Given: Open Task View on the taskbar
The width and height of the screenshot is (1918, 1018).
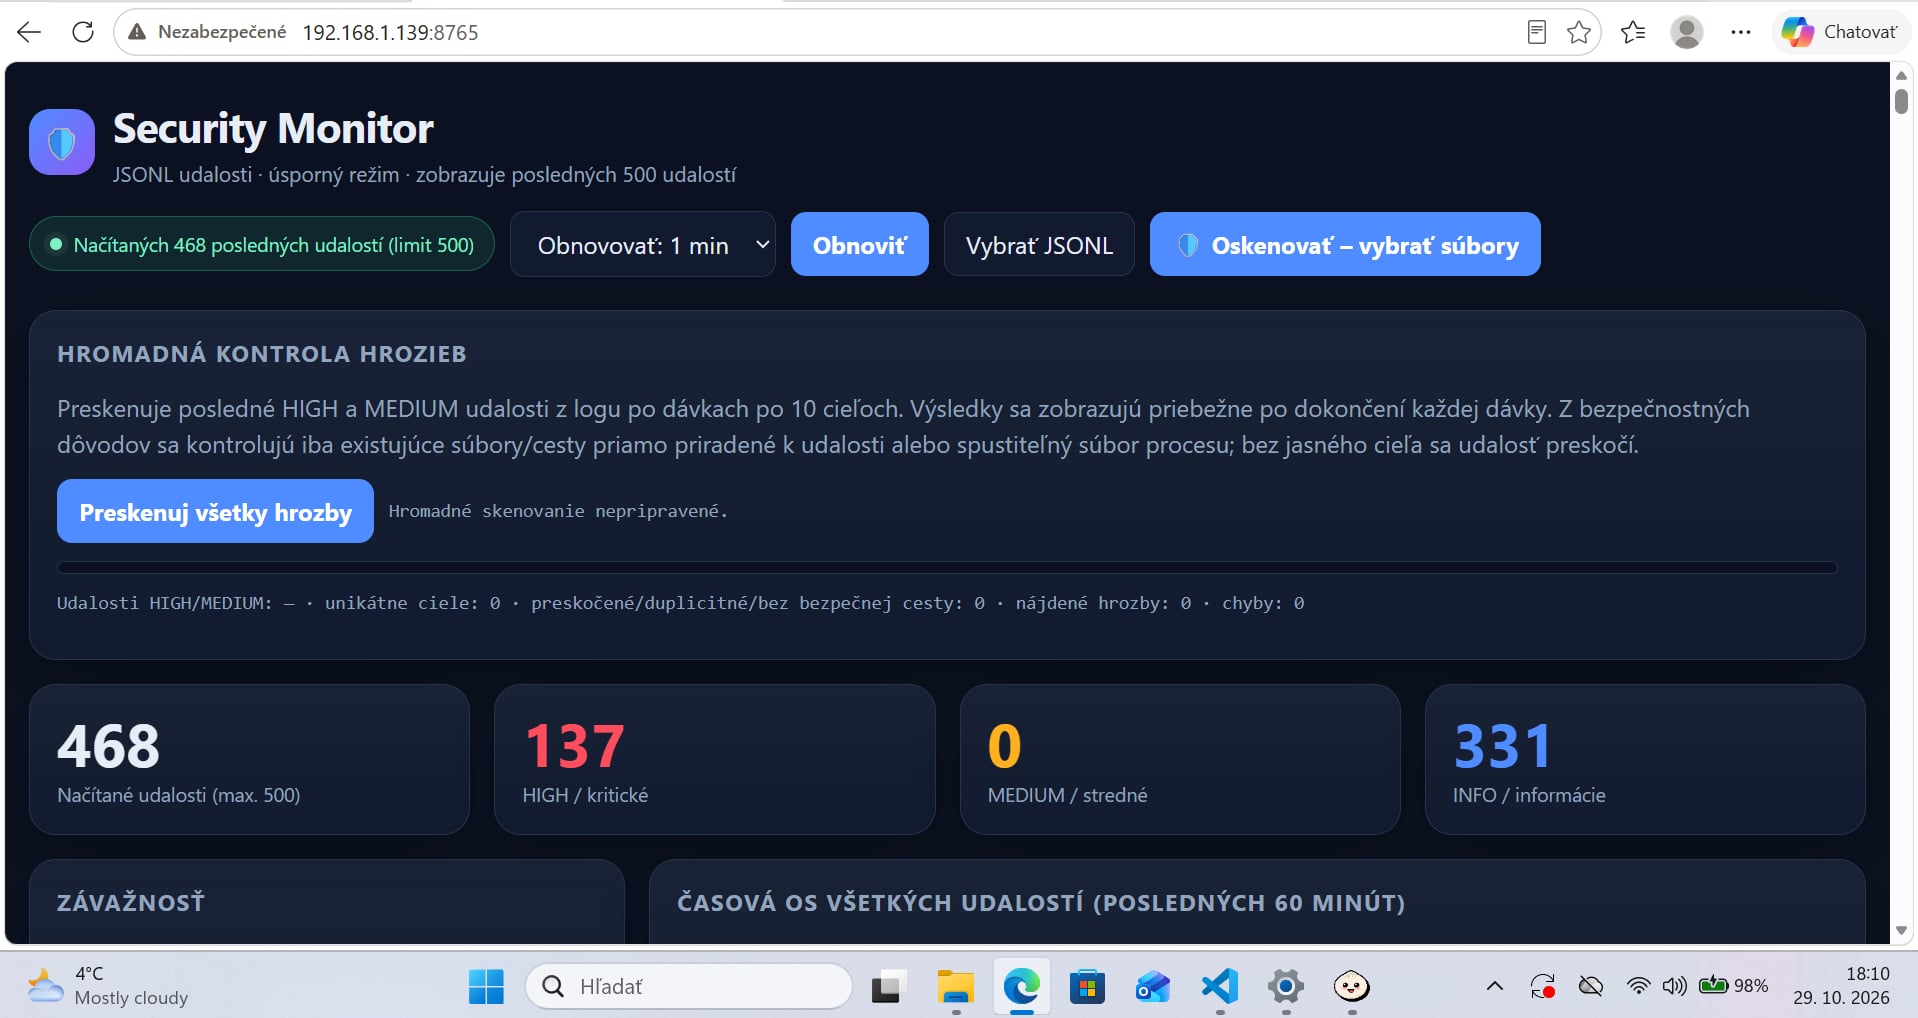Looking at the screenshot, I should pyautogui.click(x=887, y=987).
